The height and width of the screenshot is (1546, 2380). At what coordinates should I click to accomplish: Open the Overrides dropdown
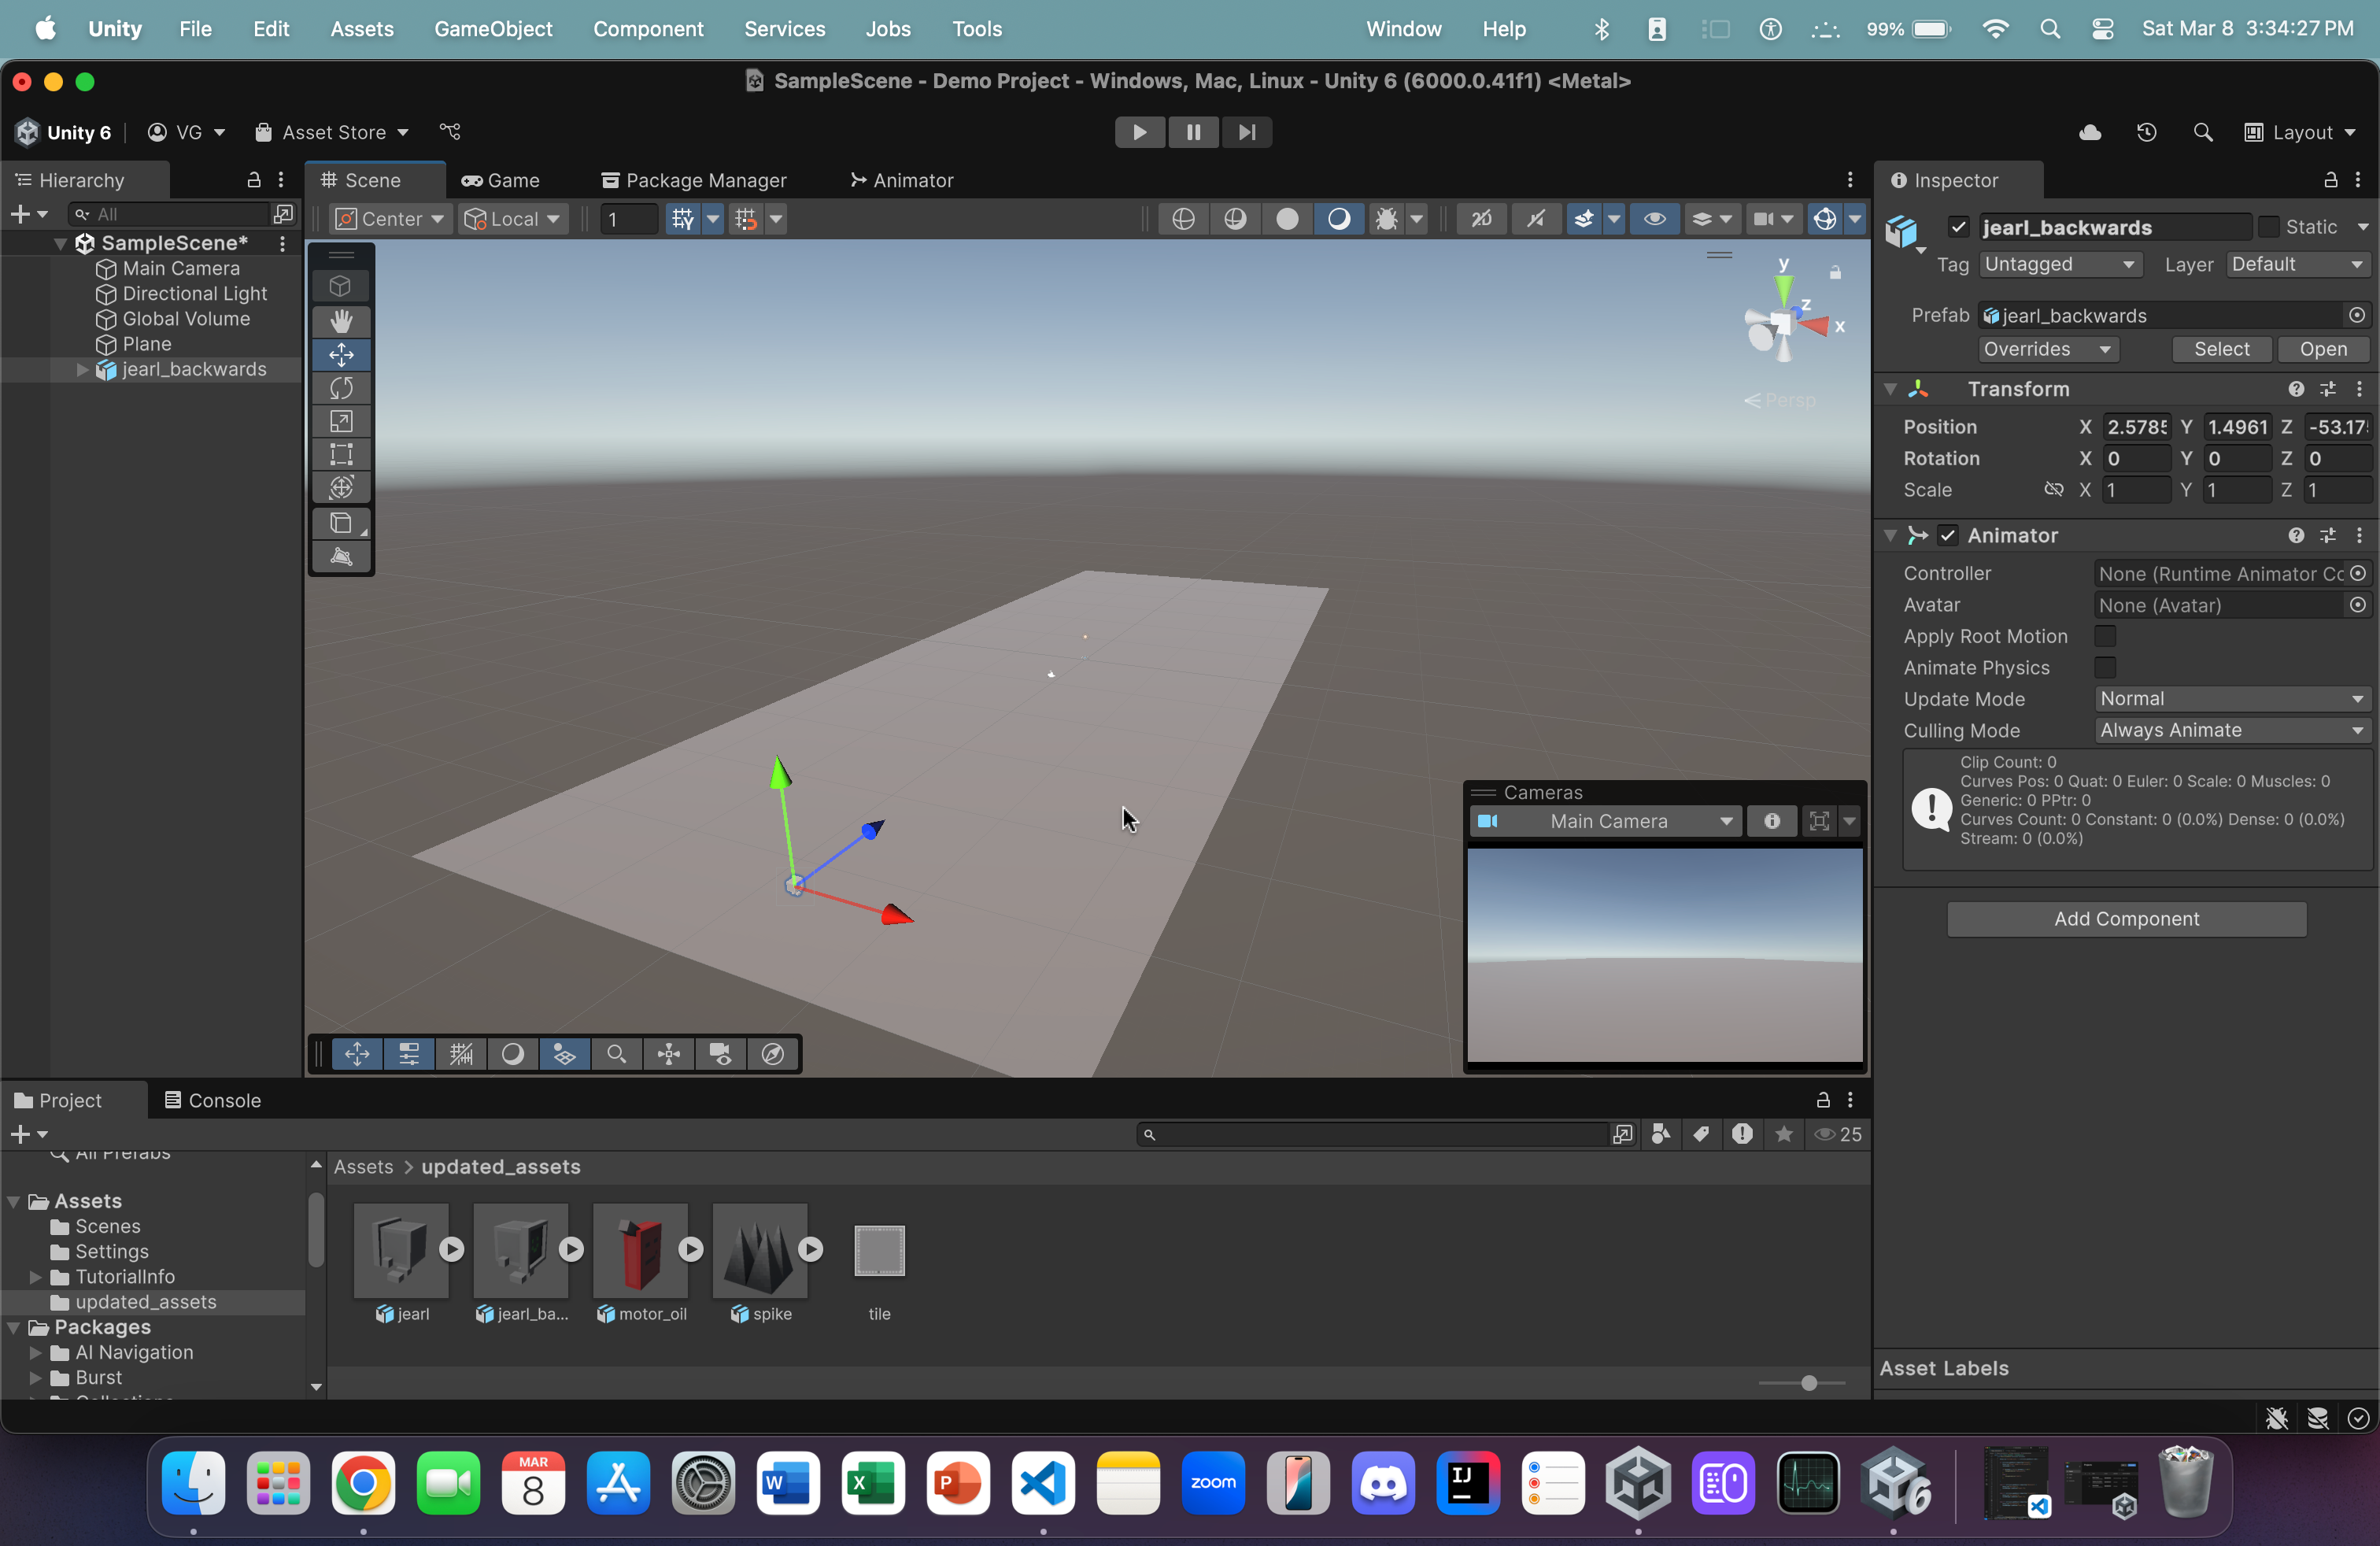(2048, 349)
